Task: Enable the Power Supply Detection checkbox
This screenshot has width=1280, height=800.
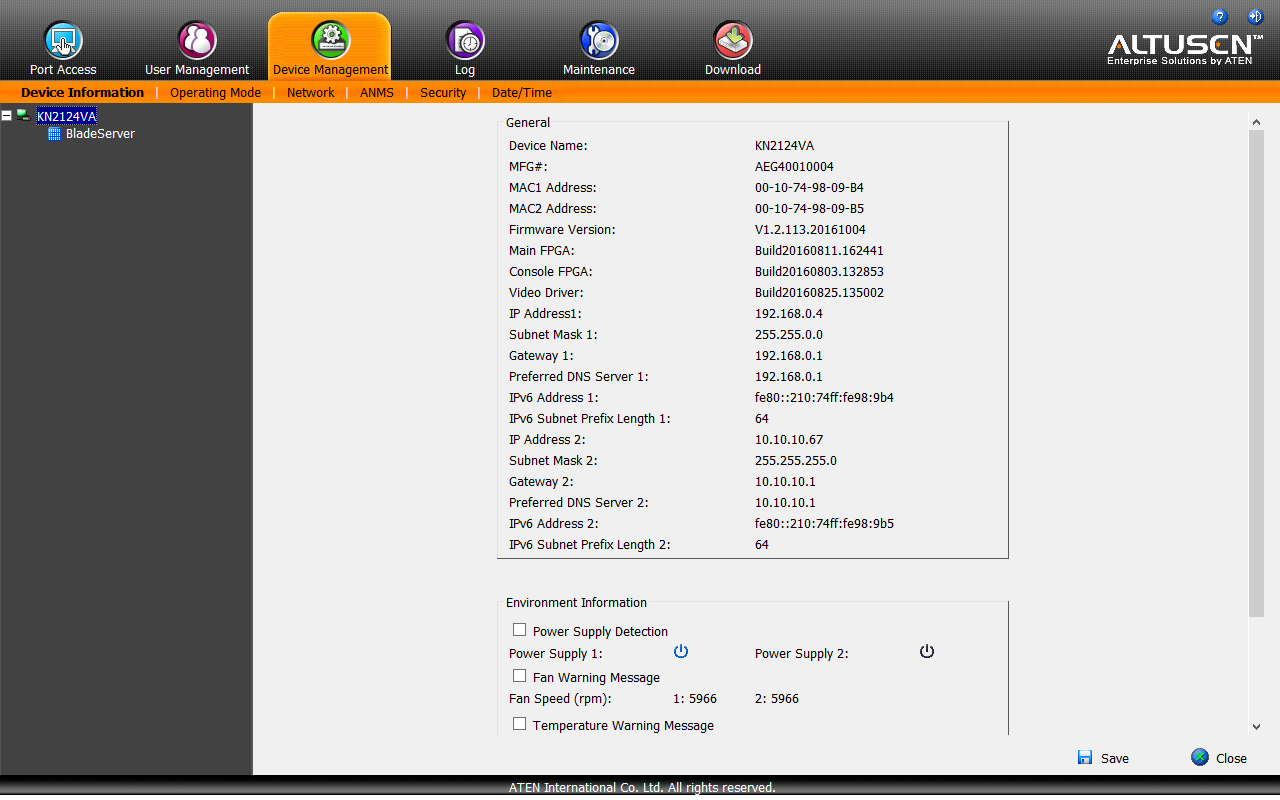Action: (520, 630)
